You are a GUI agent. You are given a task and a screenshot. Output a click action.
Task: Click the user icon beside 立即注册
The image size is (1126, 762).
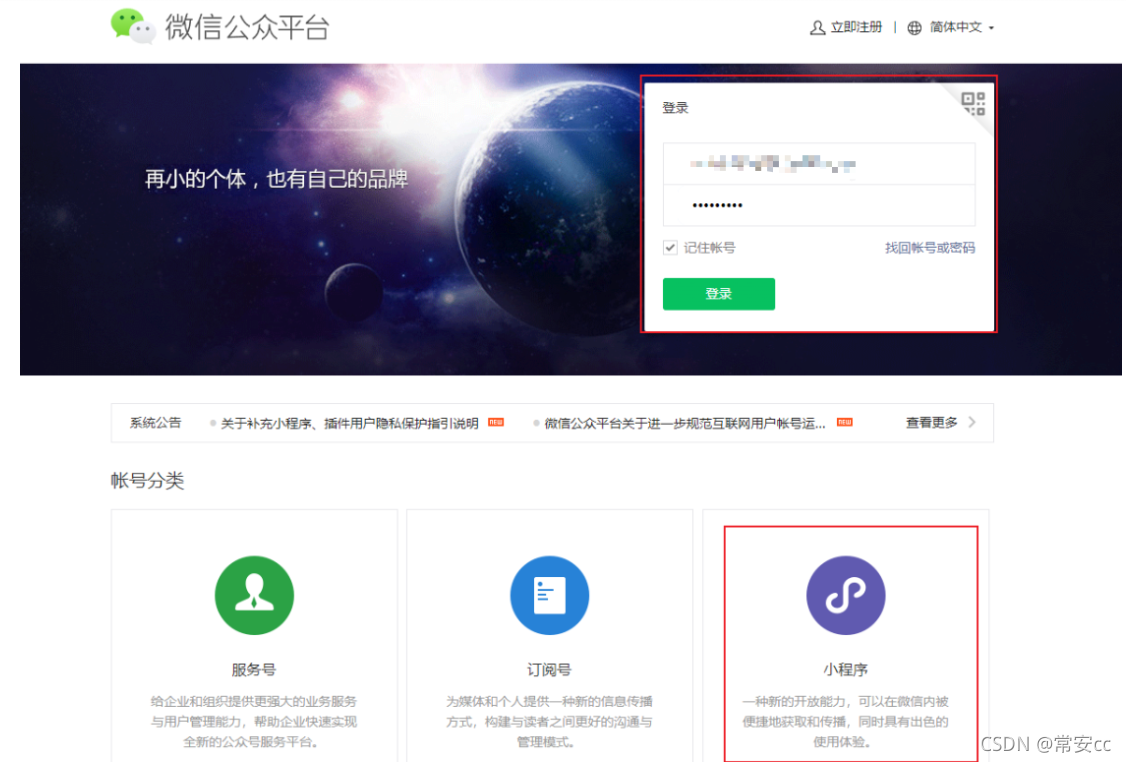(x=817, y=28)
